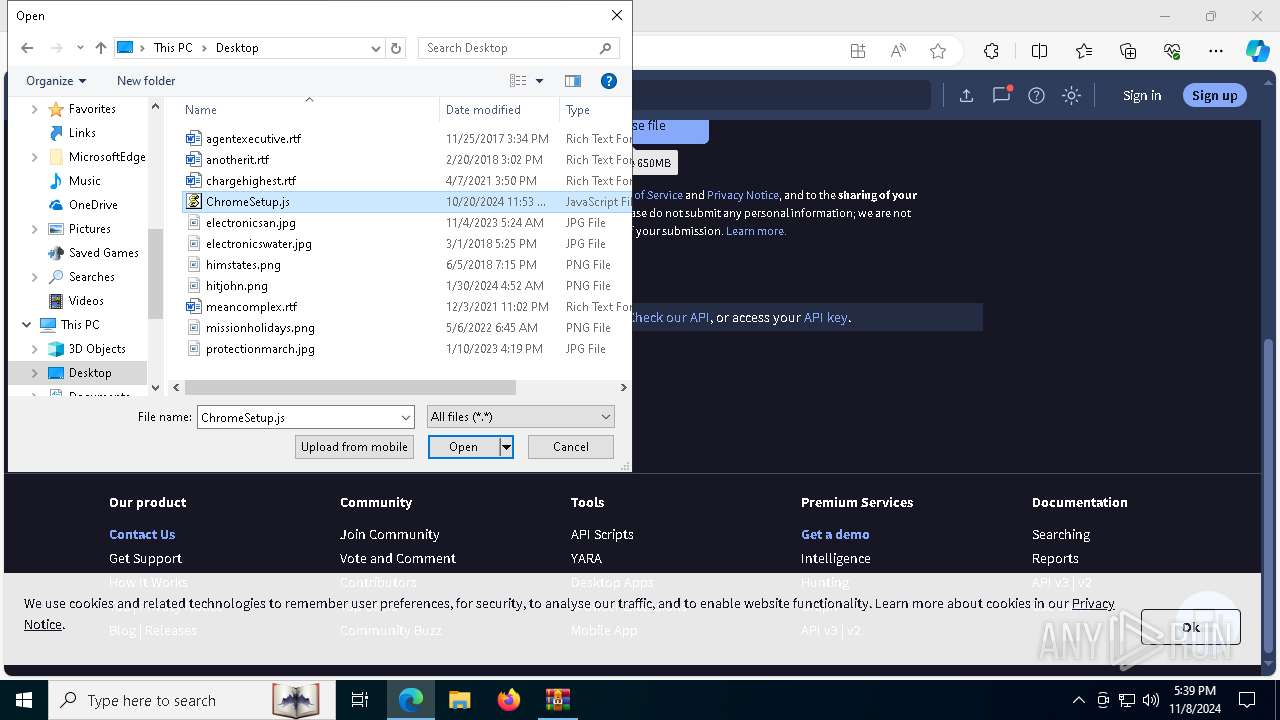Select file chargehighest.rtf
The height and width of the screenshot is (720, 1280).
click(x=250, y=181)
